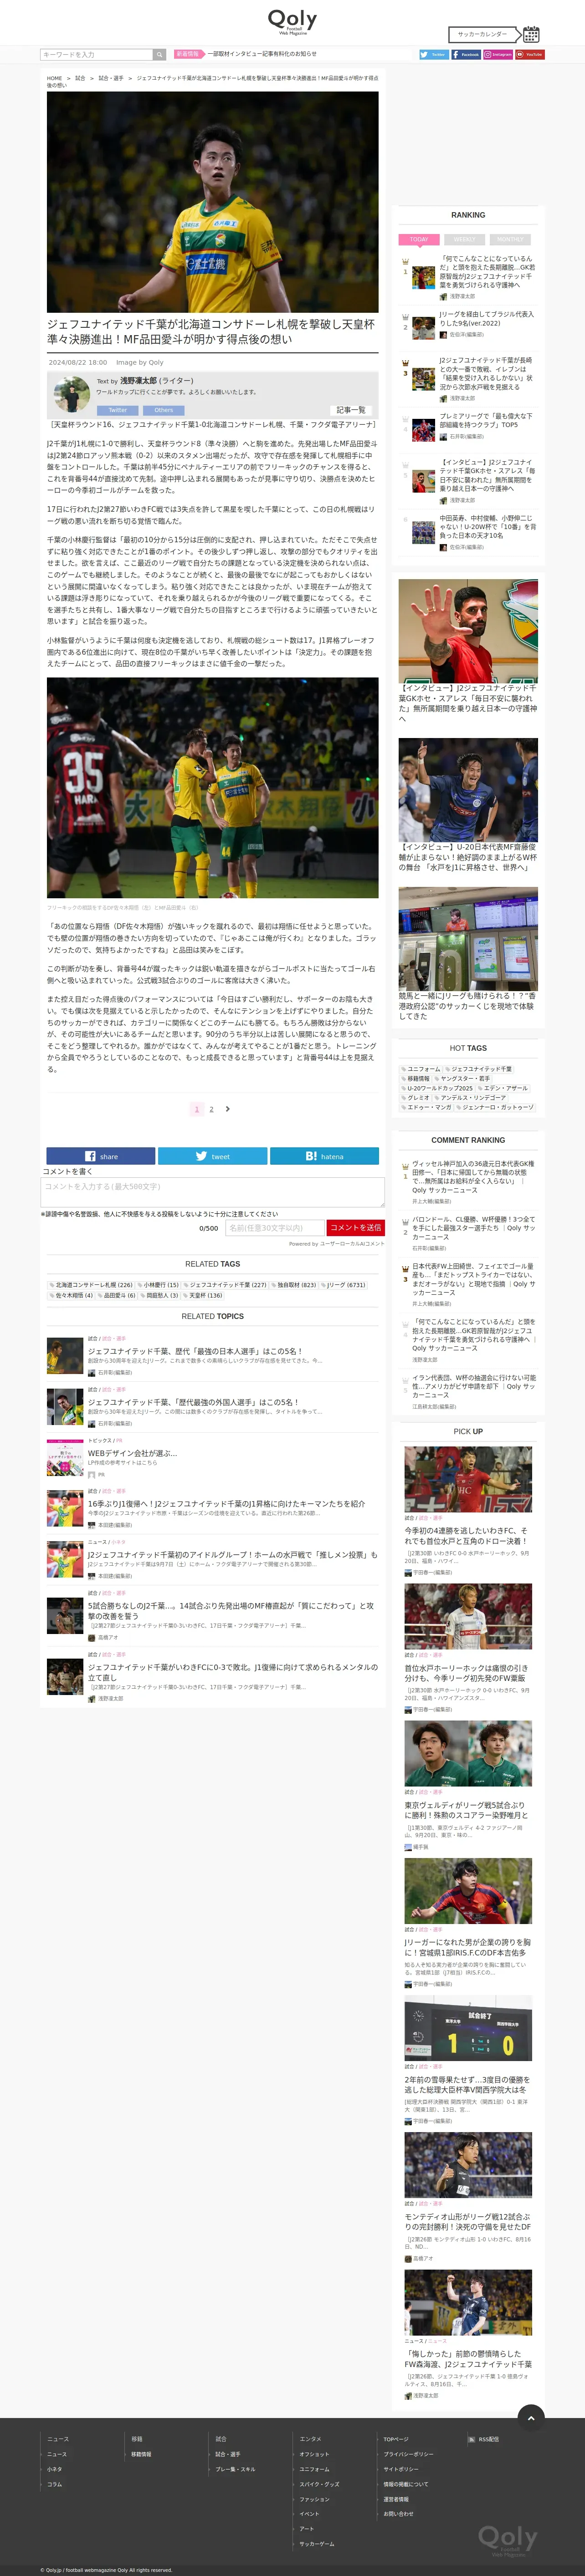Select the TODAY ranking tab

[419, 240]
